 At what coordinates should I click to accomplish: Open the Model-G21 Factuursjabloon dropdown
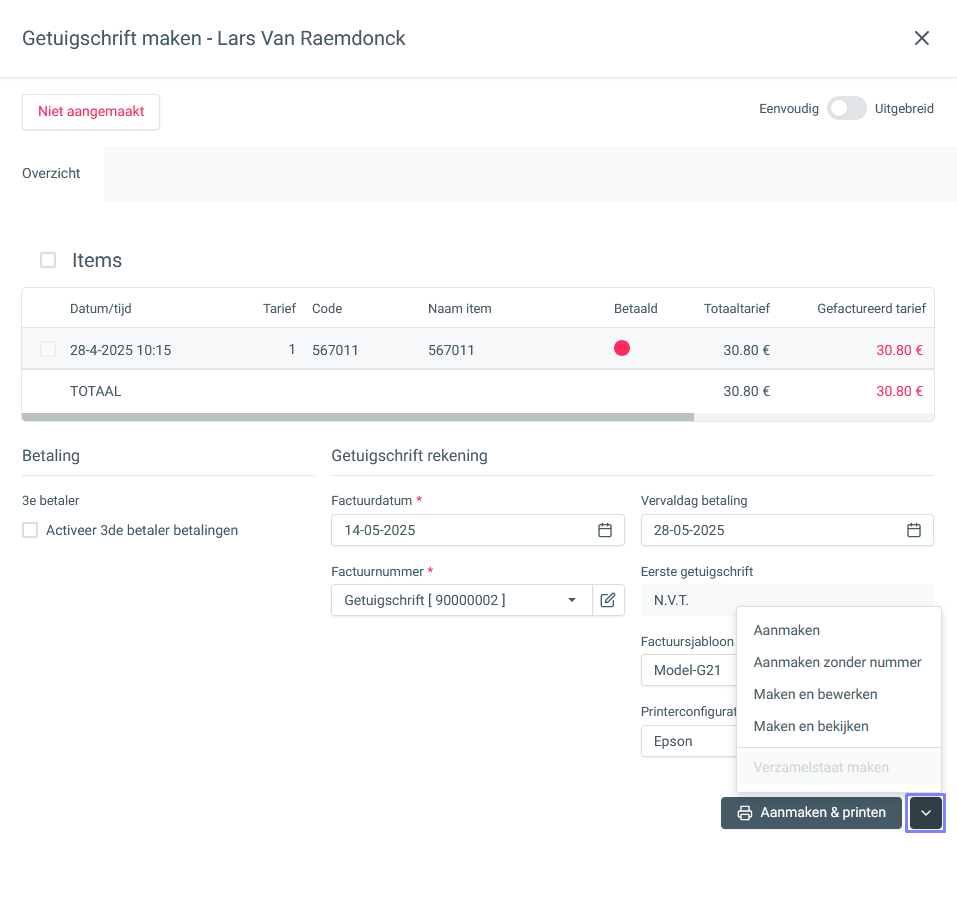[688, 670]
